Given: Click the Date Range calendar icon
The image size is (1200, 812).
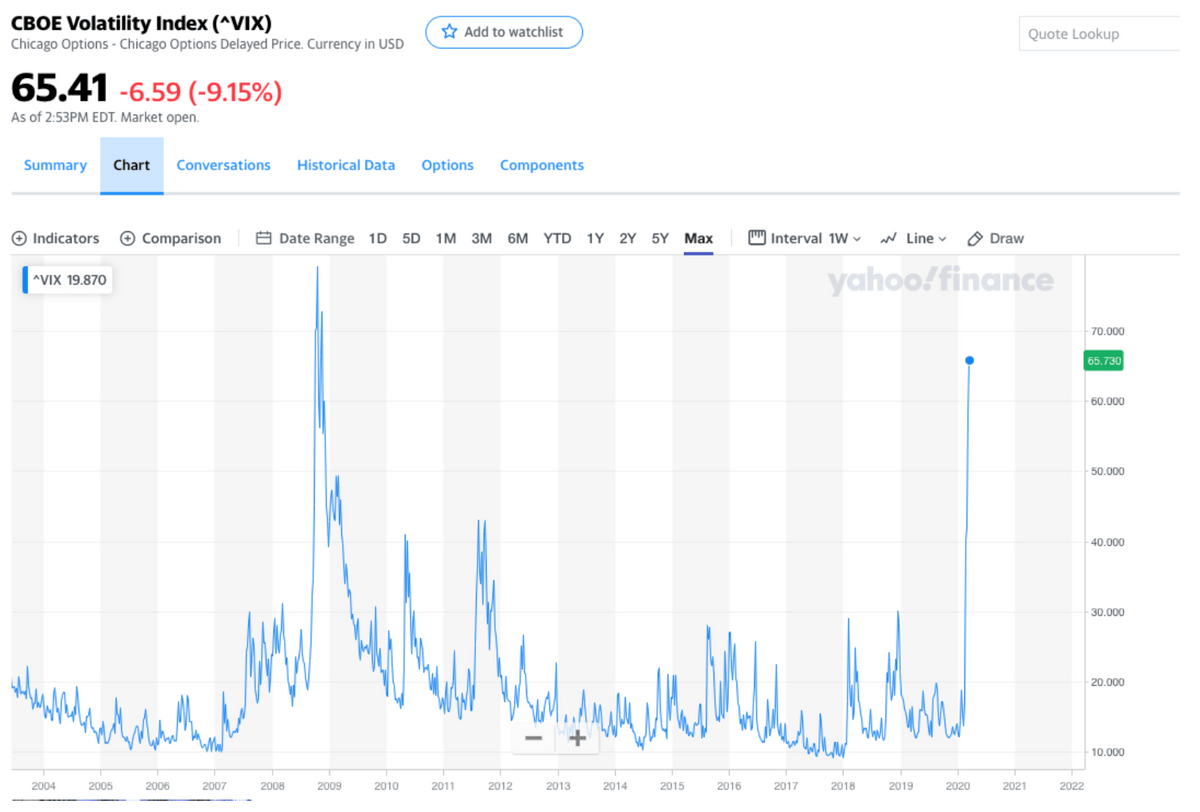Looking at the screenshot, I should tap(264, 238).
